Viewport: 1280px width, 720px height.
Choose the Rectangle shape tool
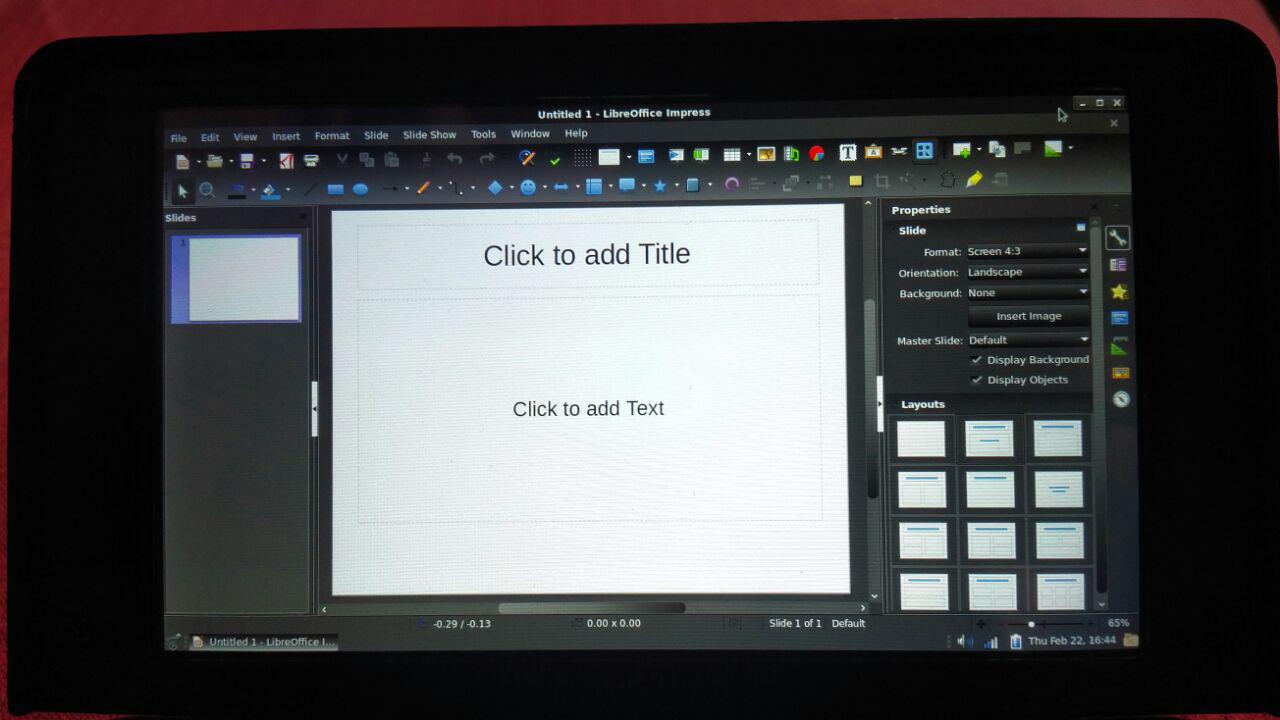(336, 188)
